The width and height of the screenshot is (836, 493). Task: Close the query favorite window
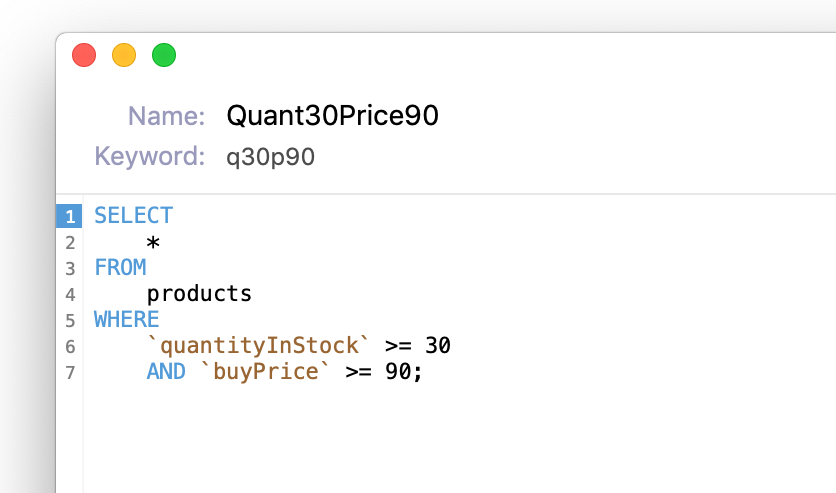coord(84,55)
